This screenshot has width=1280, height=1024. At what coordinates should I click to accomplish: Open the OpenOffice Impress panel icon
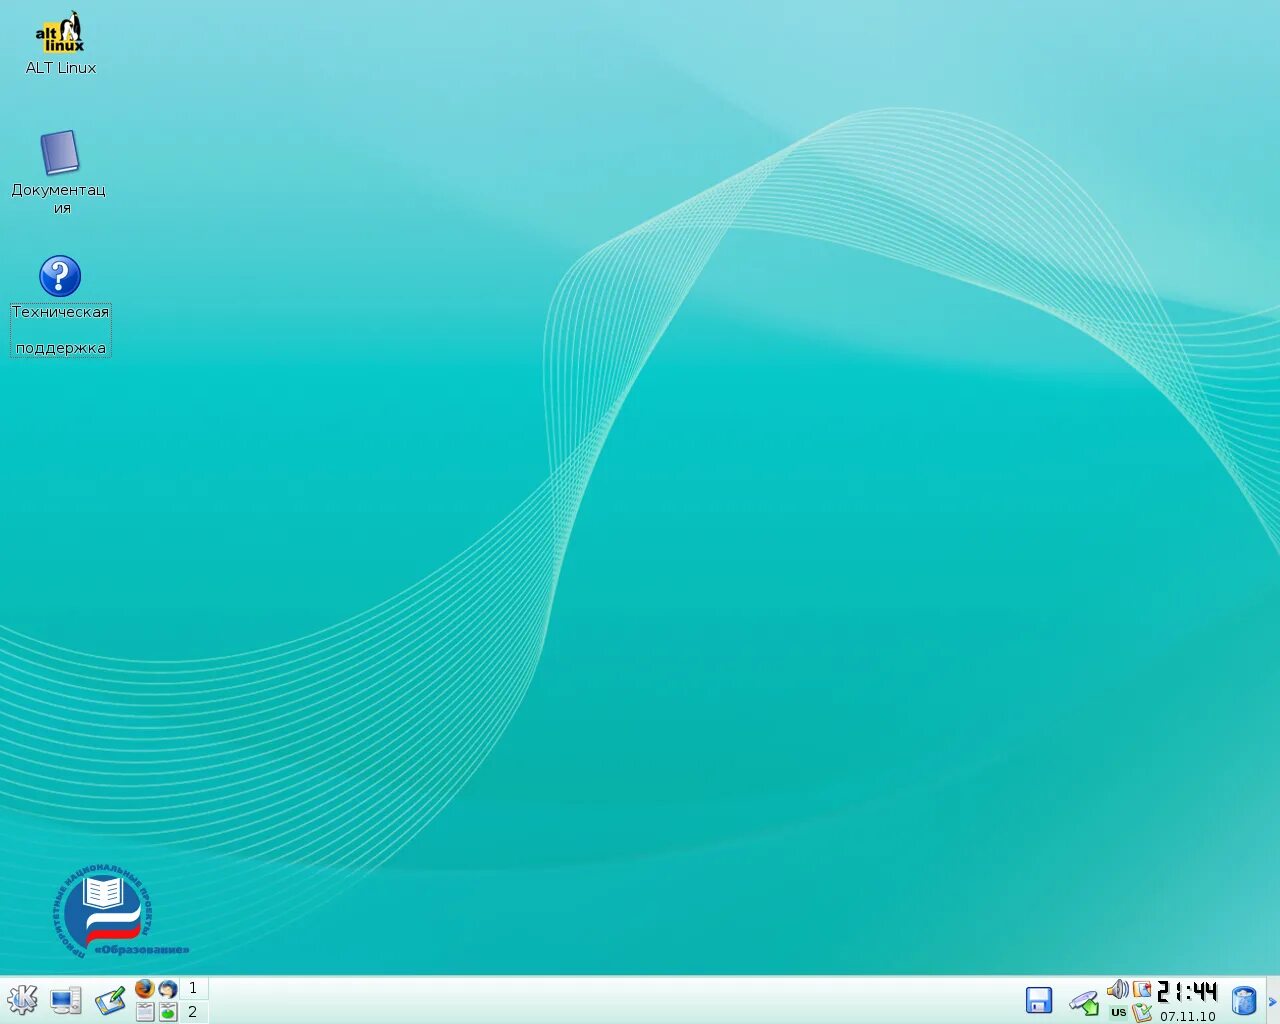(167, 1011)
